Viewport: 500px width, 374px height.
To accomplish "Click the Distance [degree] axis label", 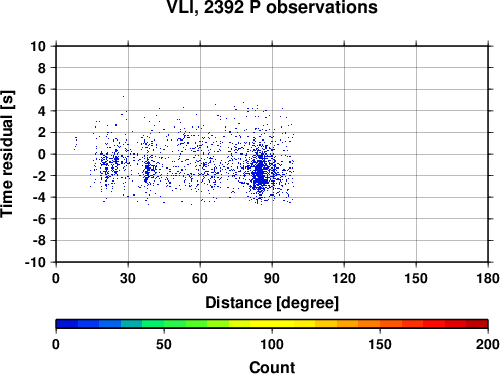I will point(272,303).
